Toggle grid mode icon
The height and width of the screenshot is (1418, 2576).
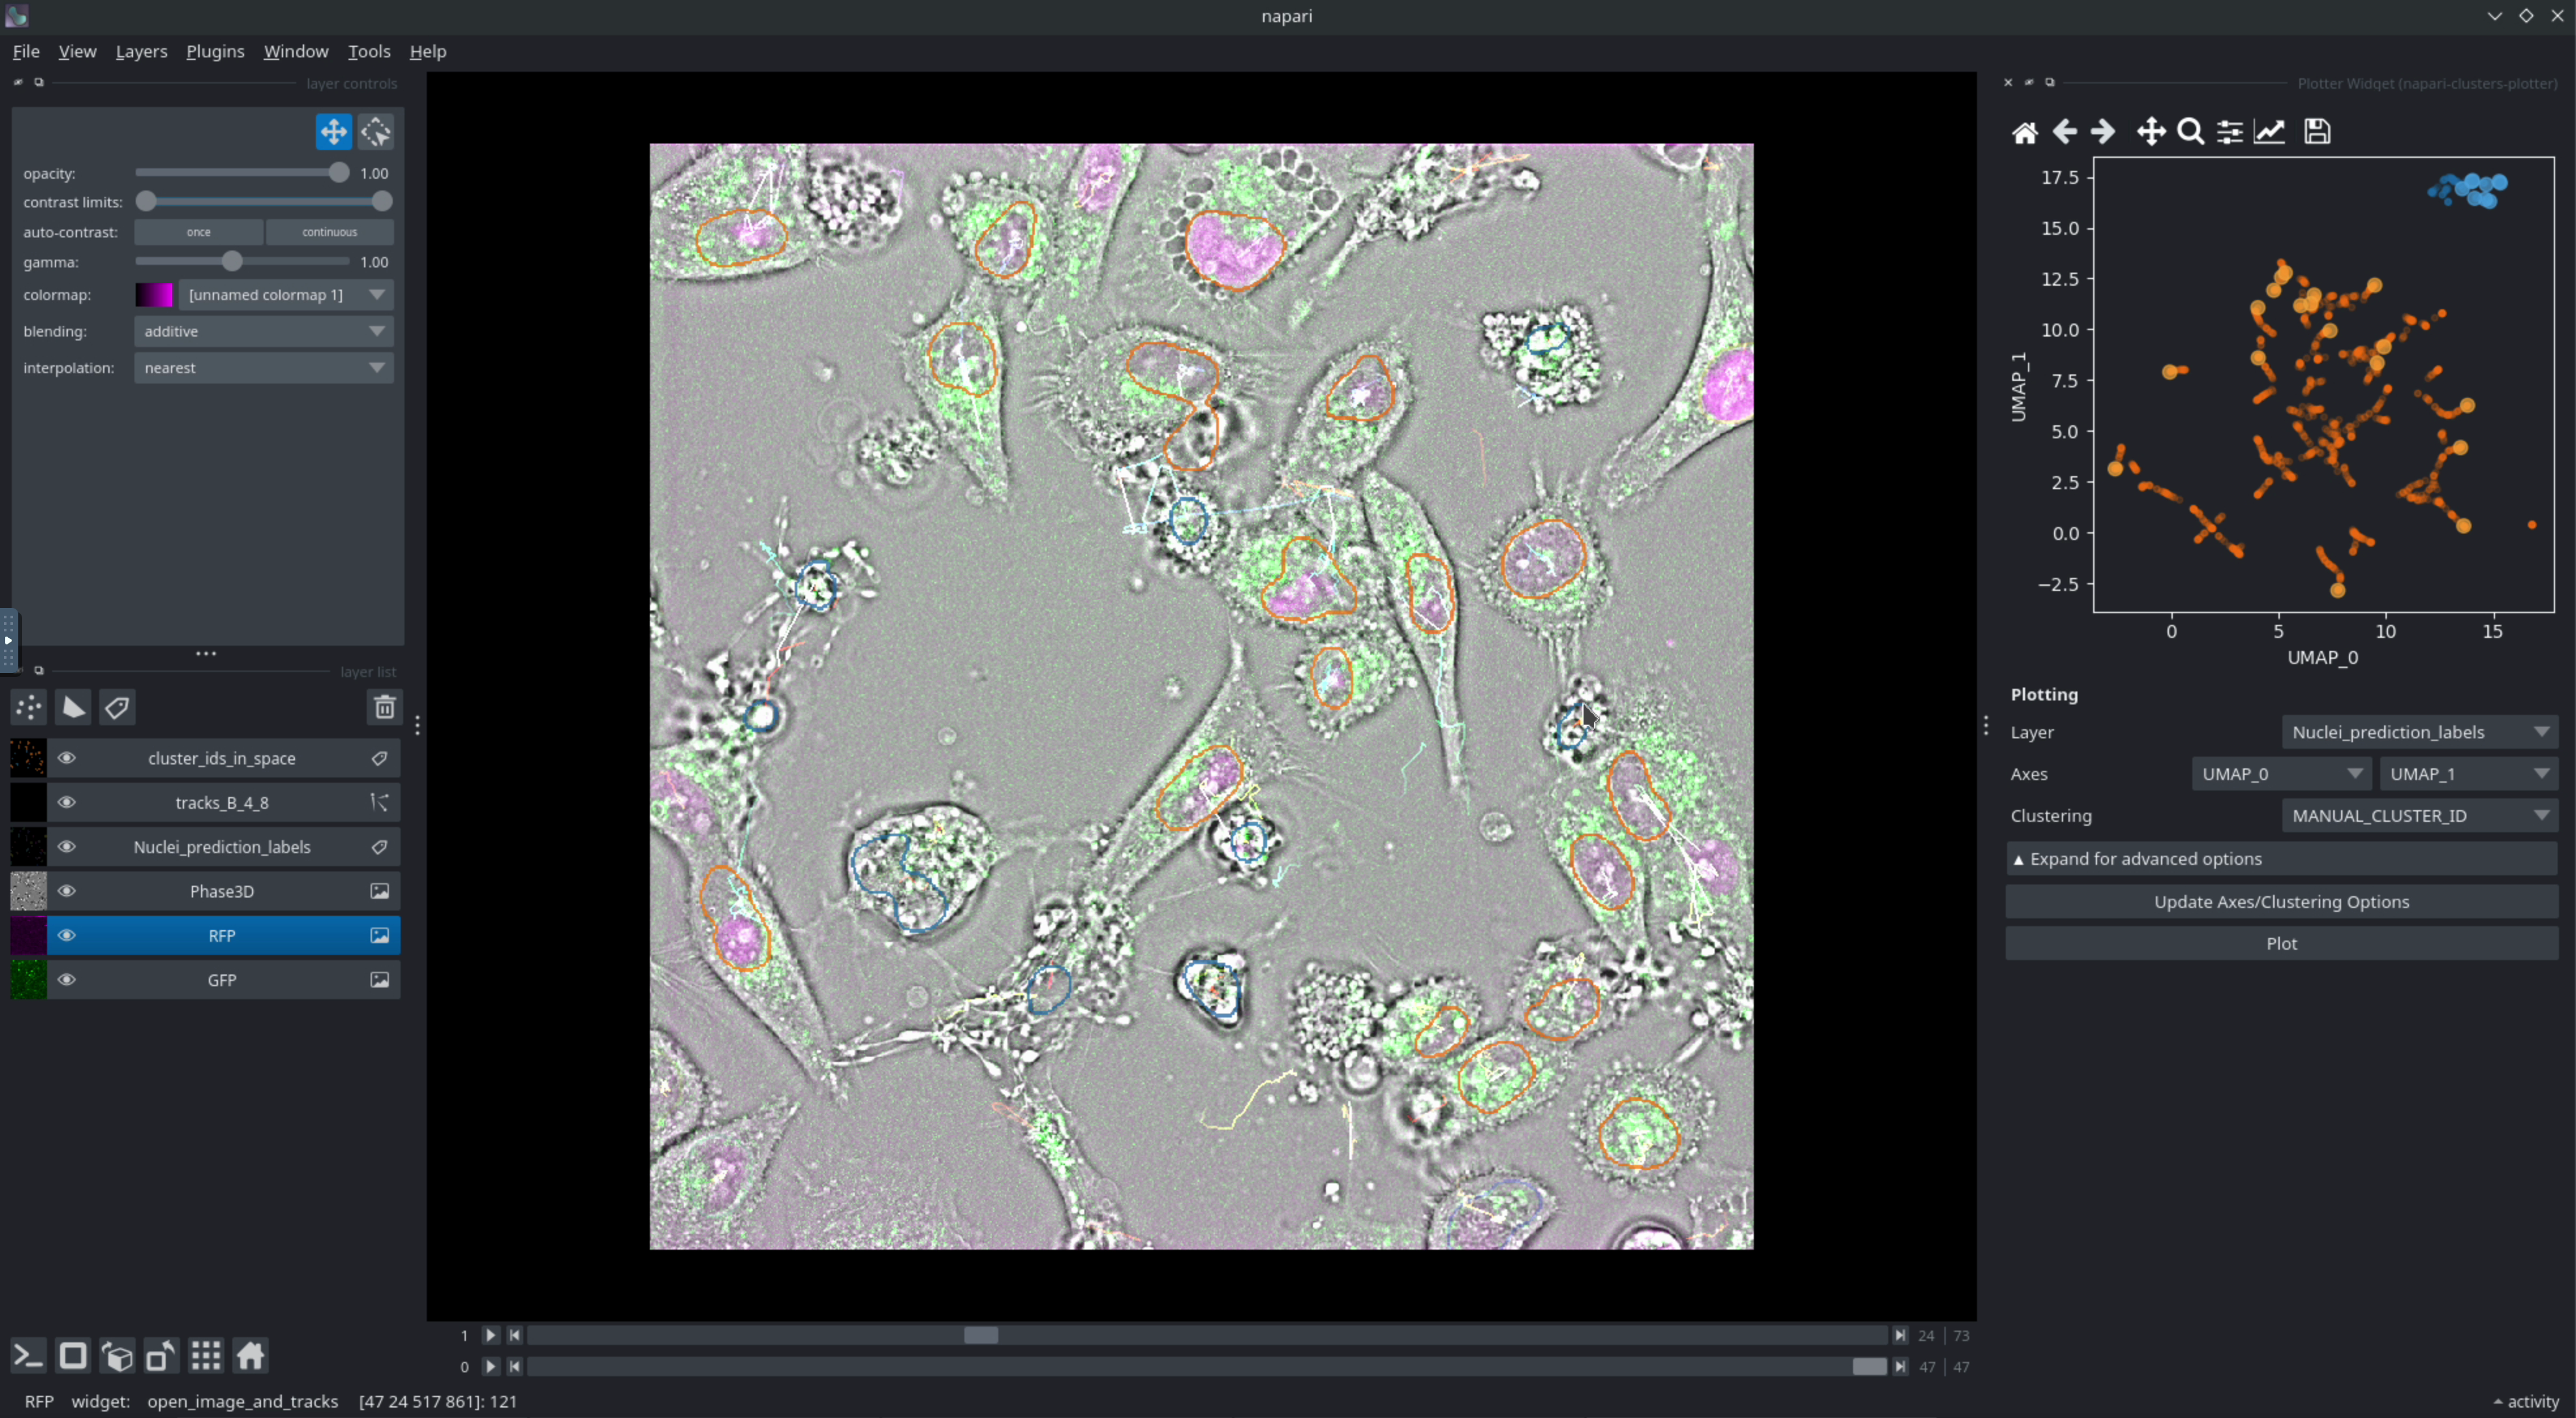click(x=206, y=1356)
